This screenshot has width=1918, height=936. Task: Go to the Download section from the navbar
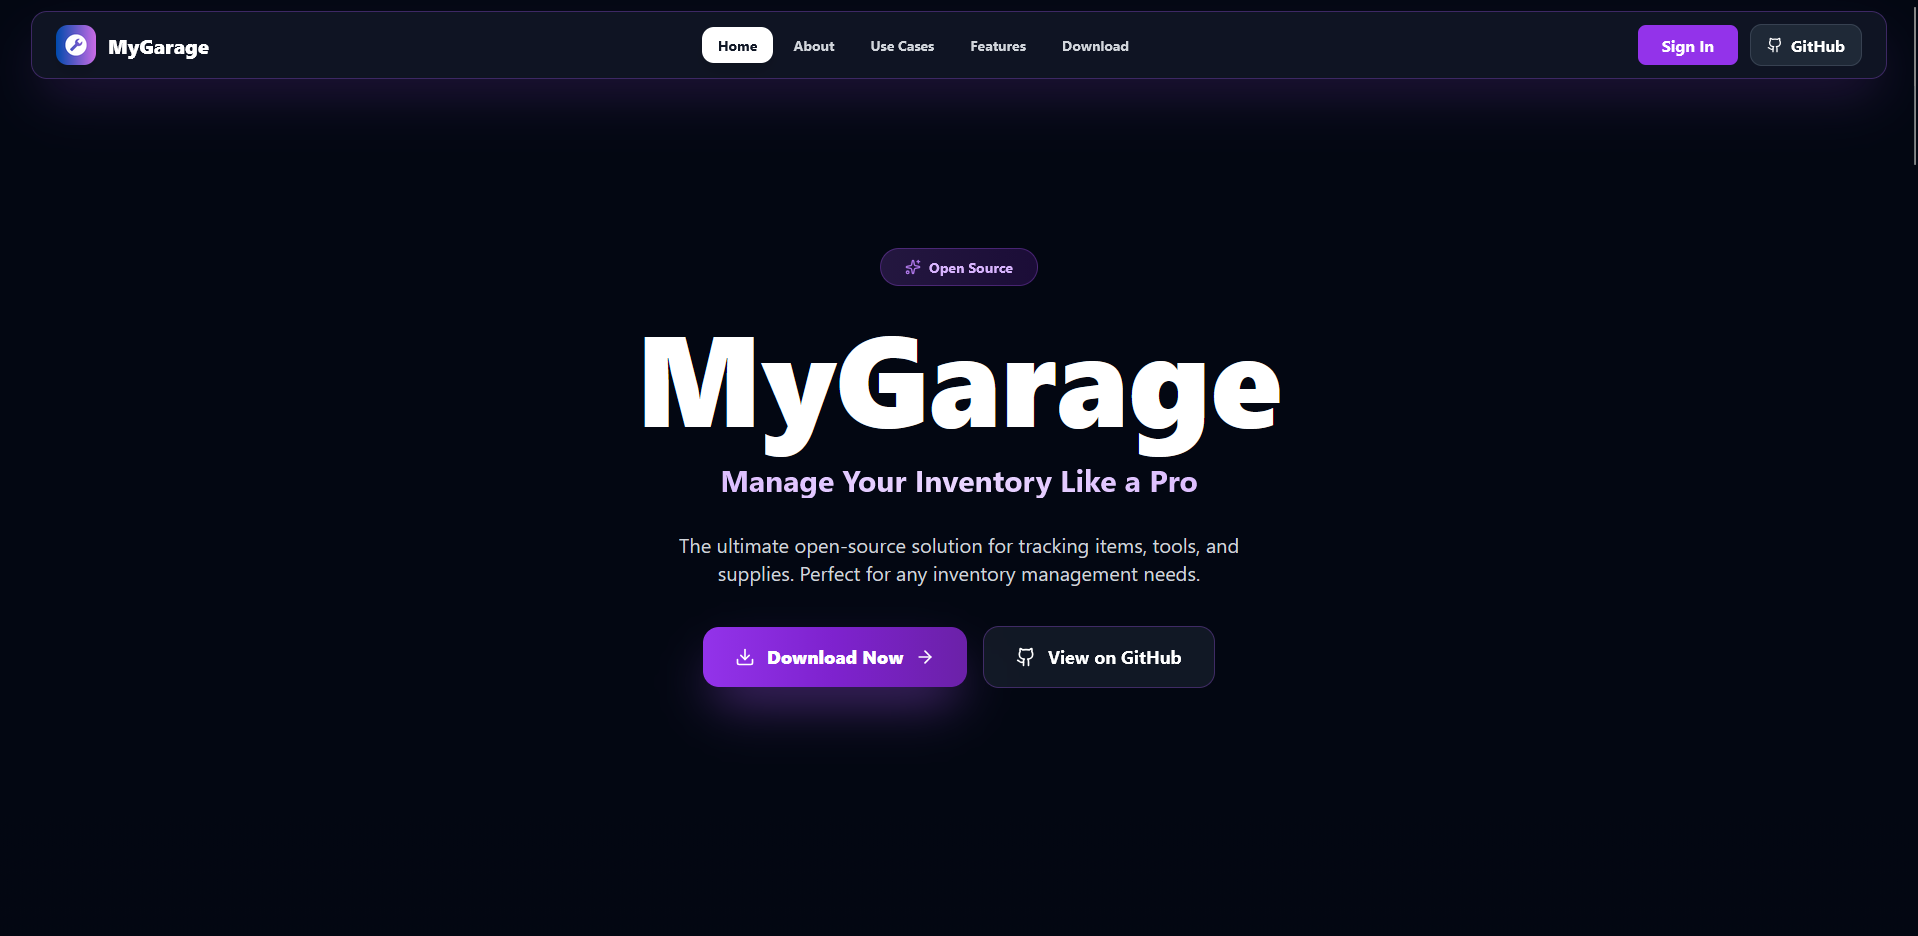(1094, 45)
